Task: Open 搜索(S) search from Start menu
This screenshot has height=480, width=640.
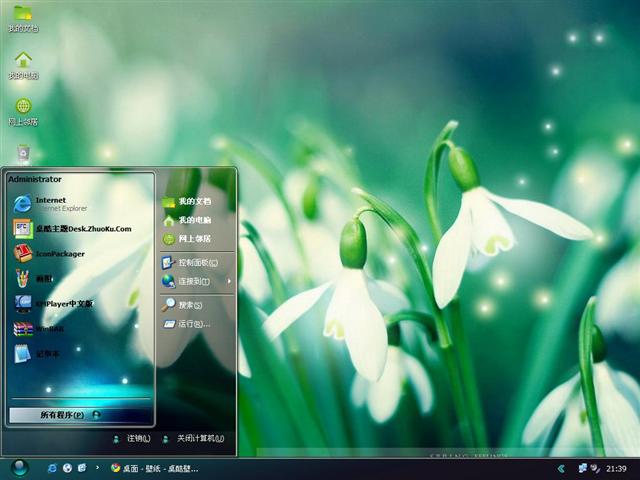Action: [182, 305]
